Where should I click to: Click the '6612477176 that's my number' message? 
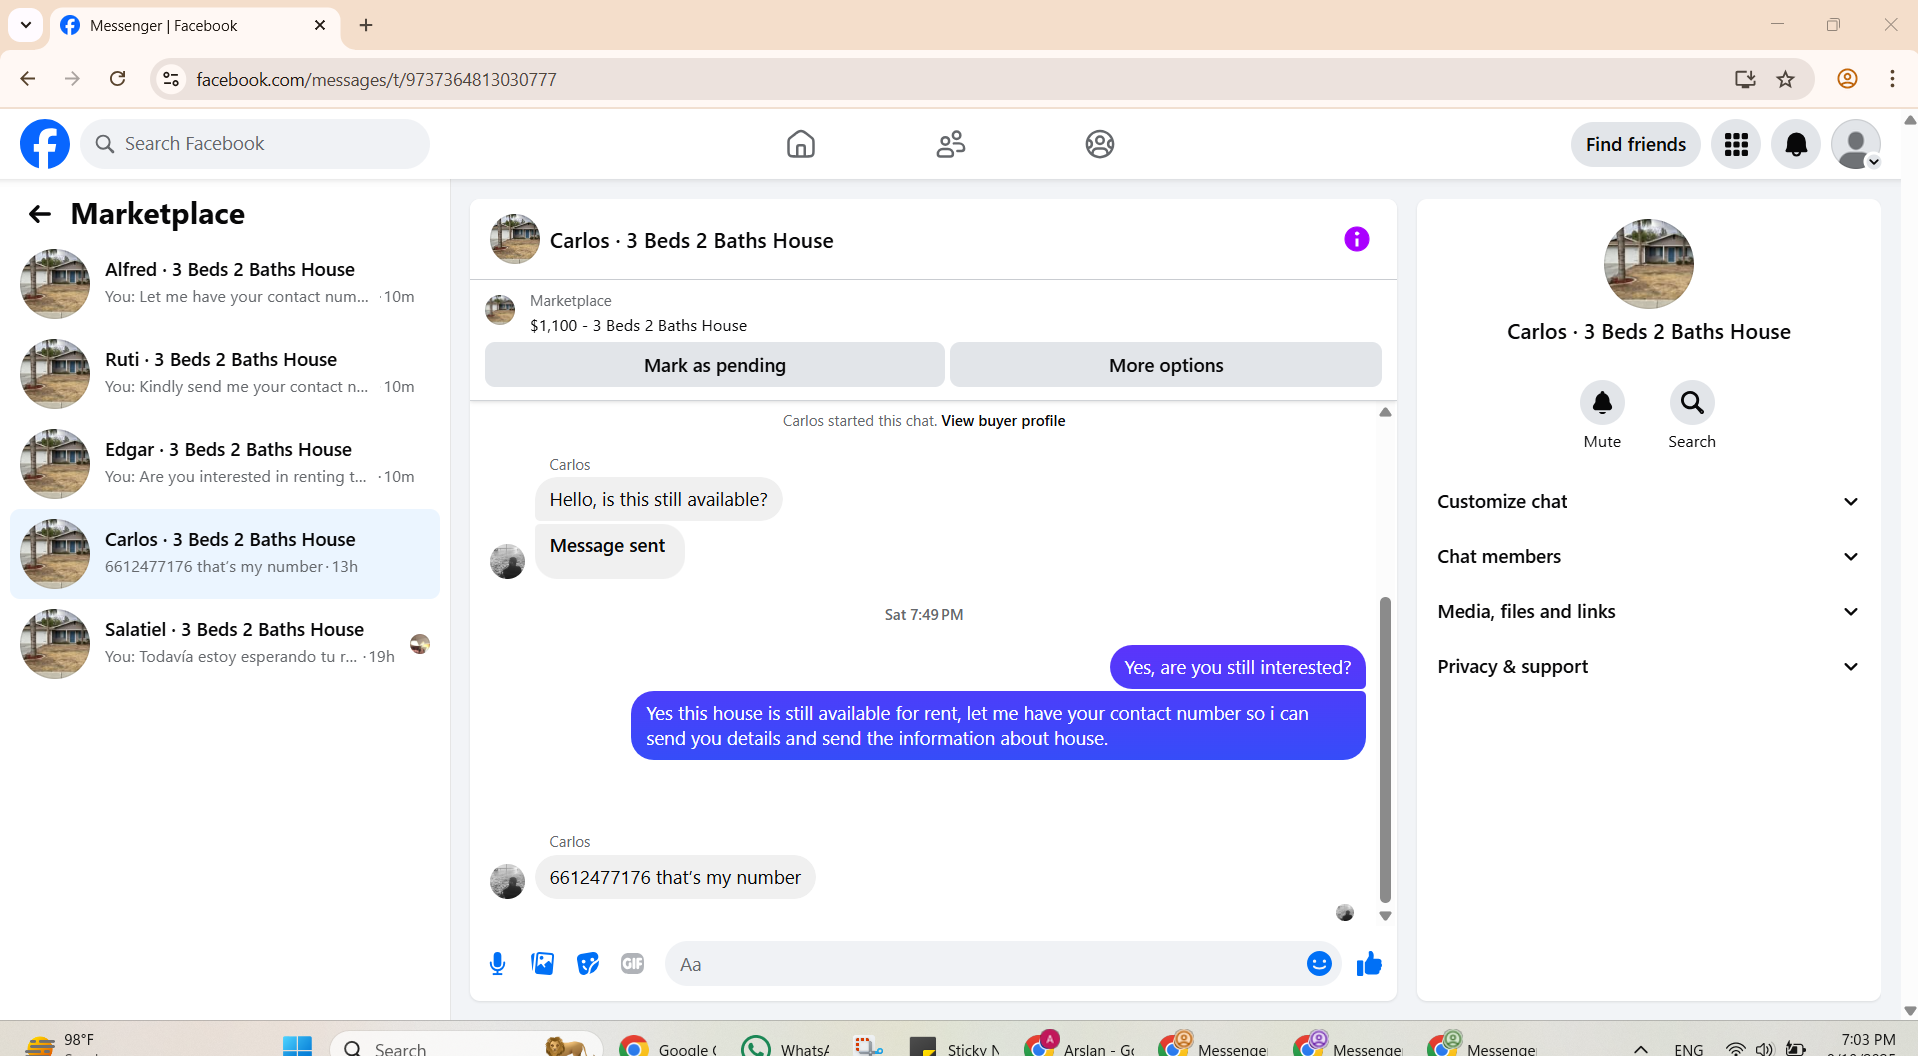coord(675,878)
